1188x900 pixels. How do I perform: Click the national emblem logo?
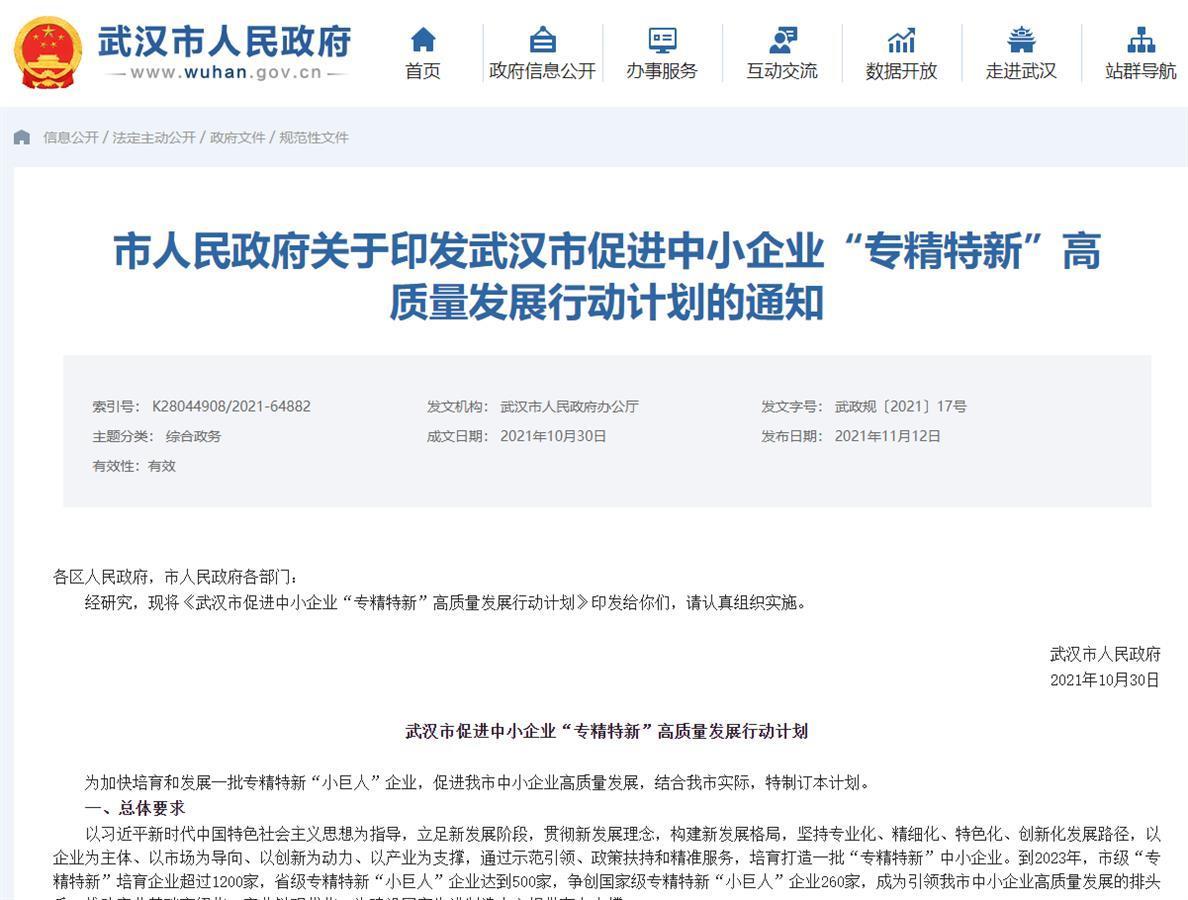click(48, 52)
